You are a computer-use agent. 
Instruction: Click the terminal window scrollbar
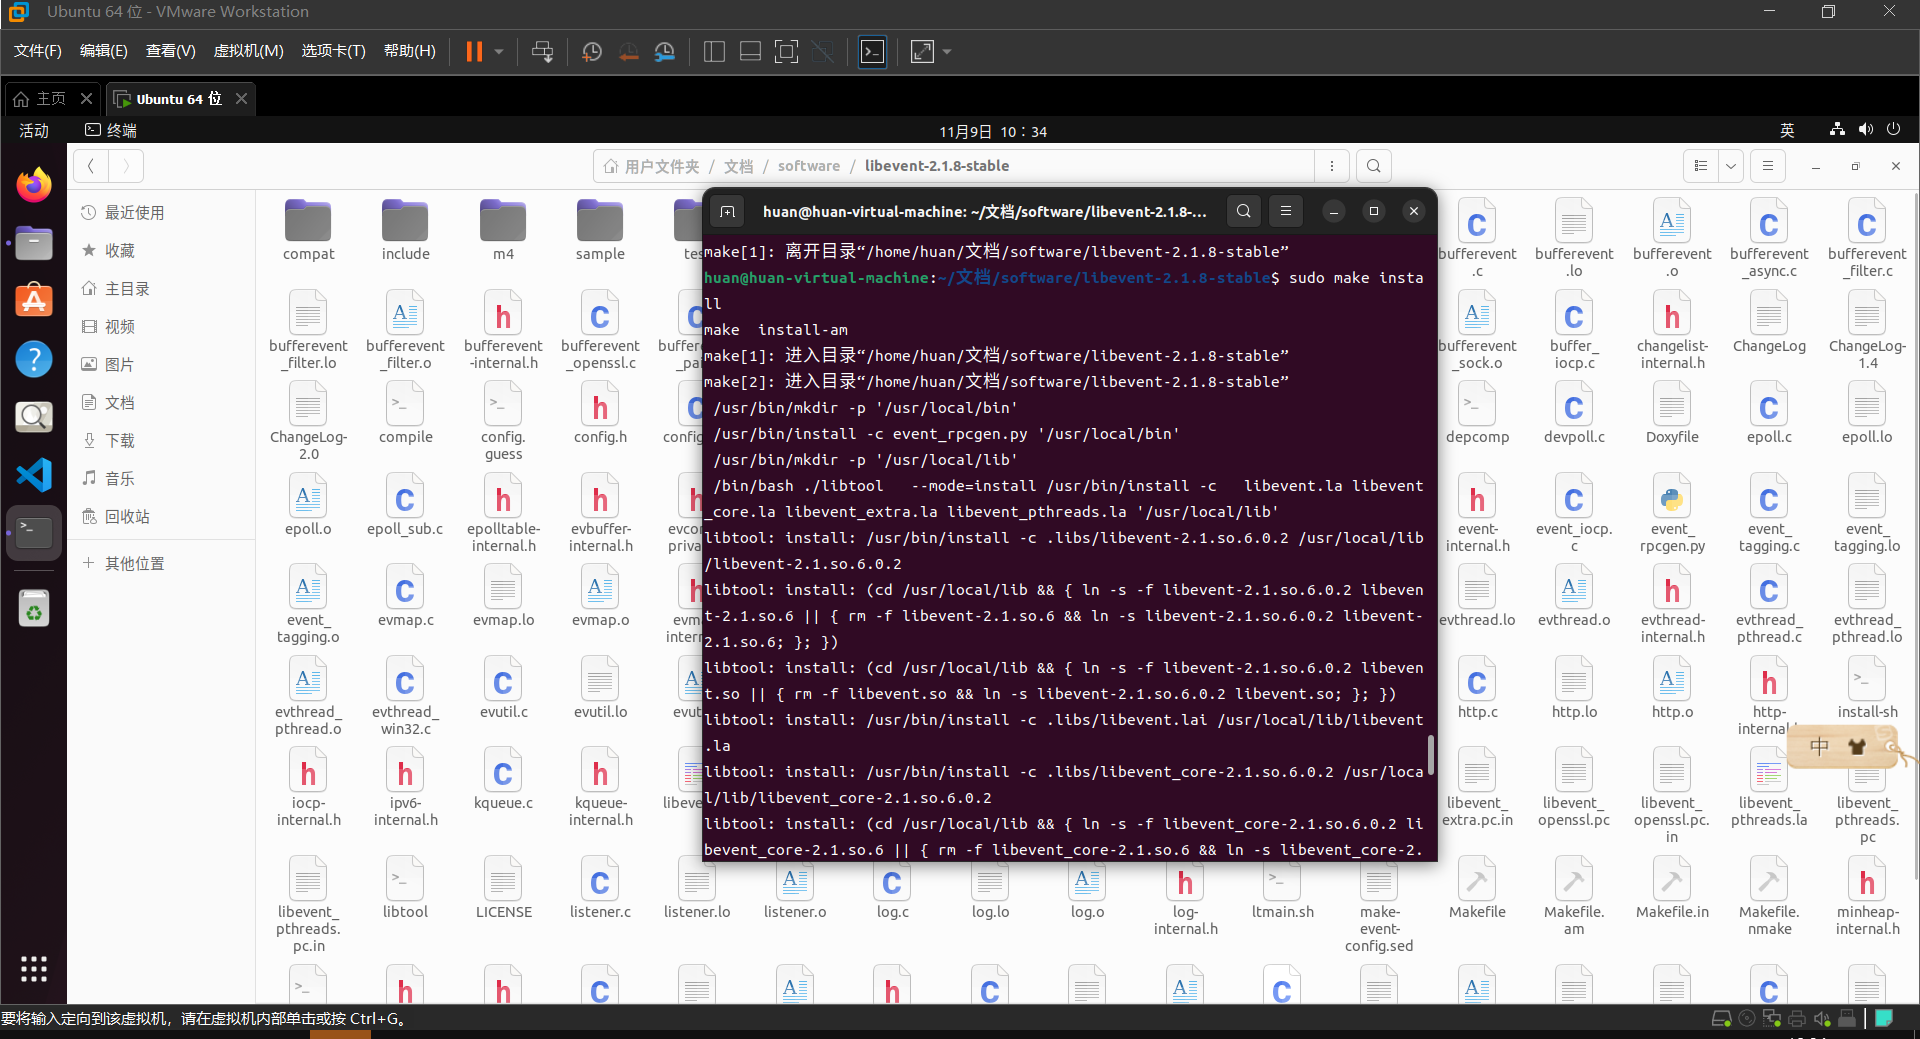click(x=1430, y=757)
